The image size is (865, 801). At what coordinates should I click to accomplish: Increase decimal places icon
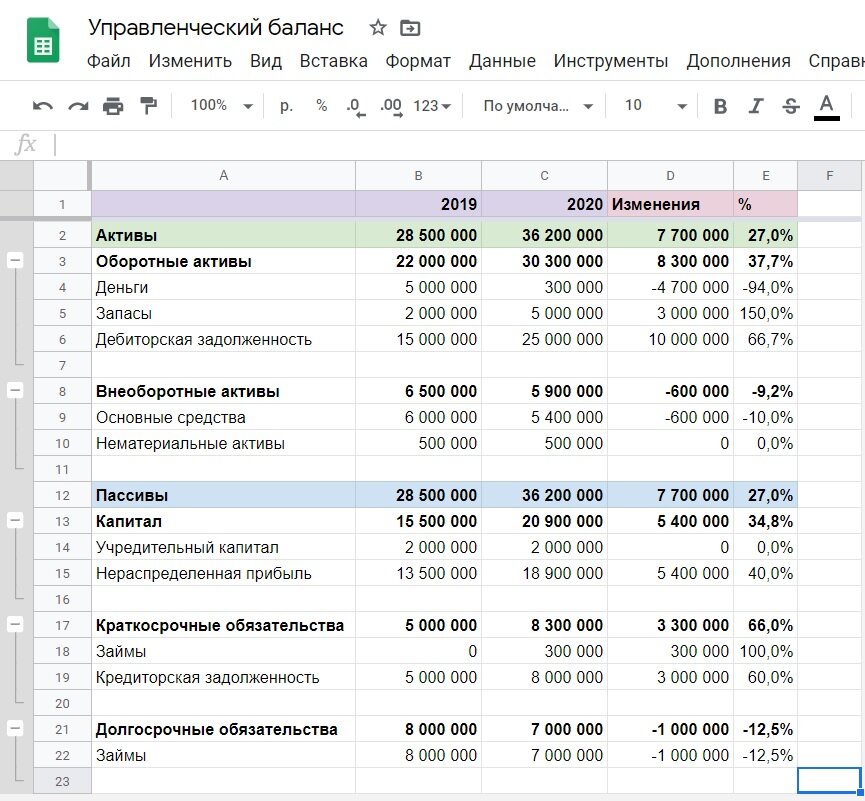(x=388, y=104)
